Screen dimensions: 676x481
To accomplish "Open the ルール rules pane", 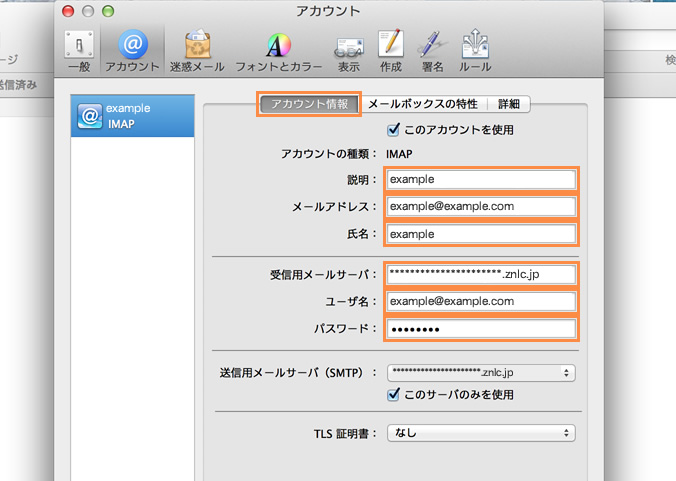I will 475,51.
